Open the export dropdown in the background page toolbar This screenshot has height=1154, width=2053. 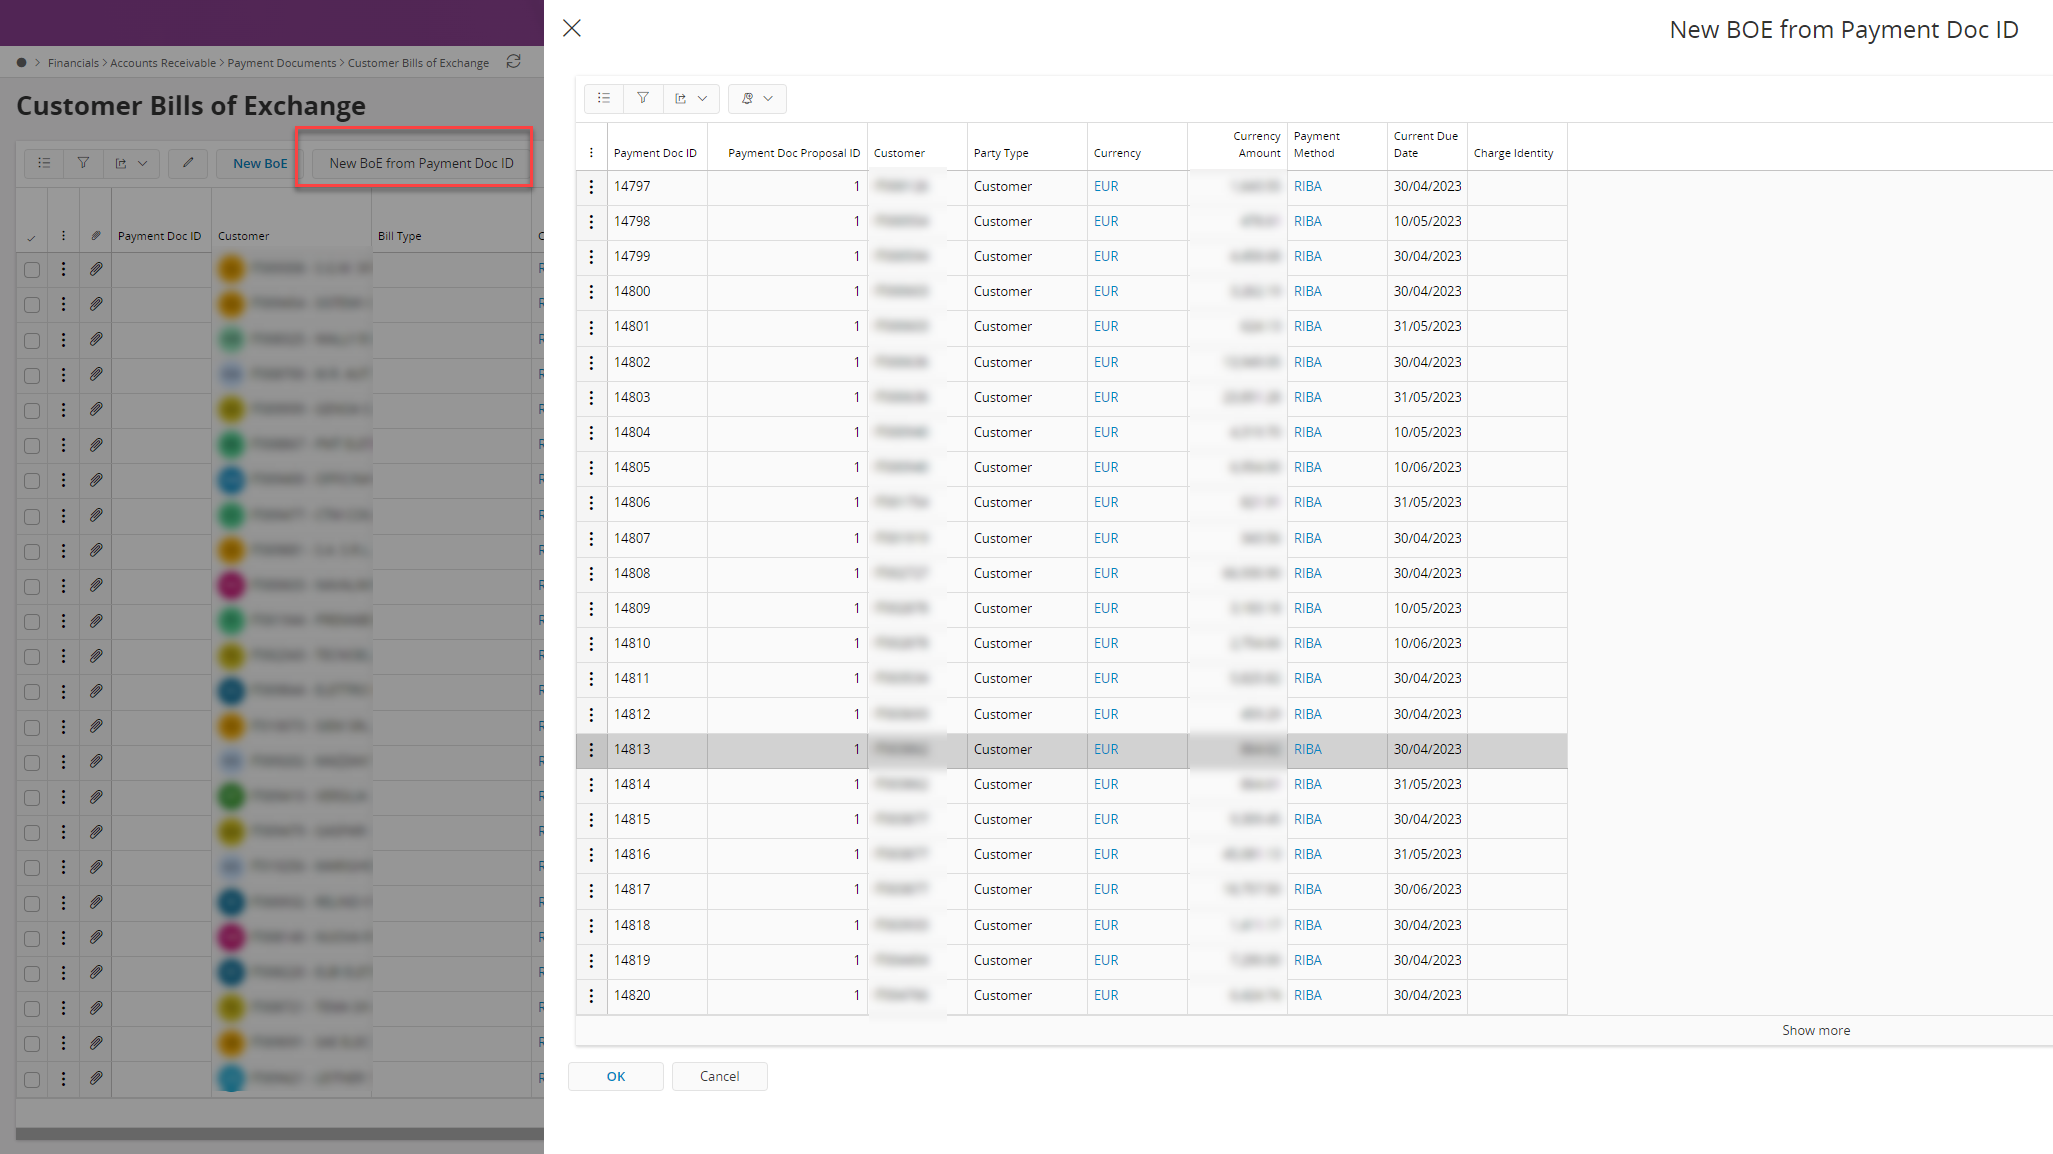[x=131, y=163]
